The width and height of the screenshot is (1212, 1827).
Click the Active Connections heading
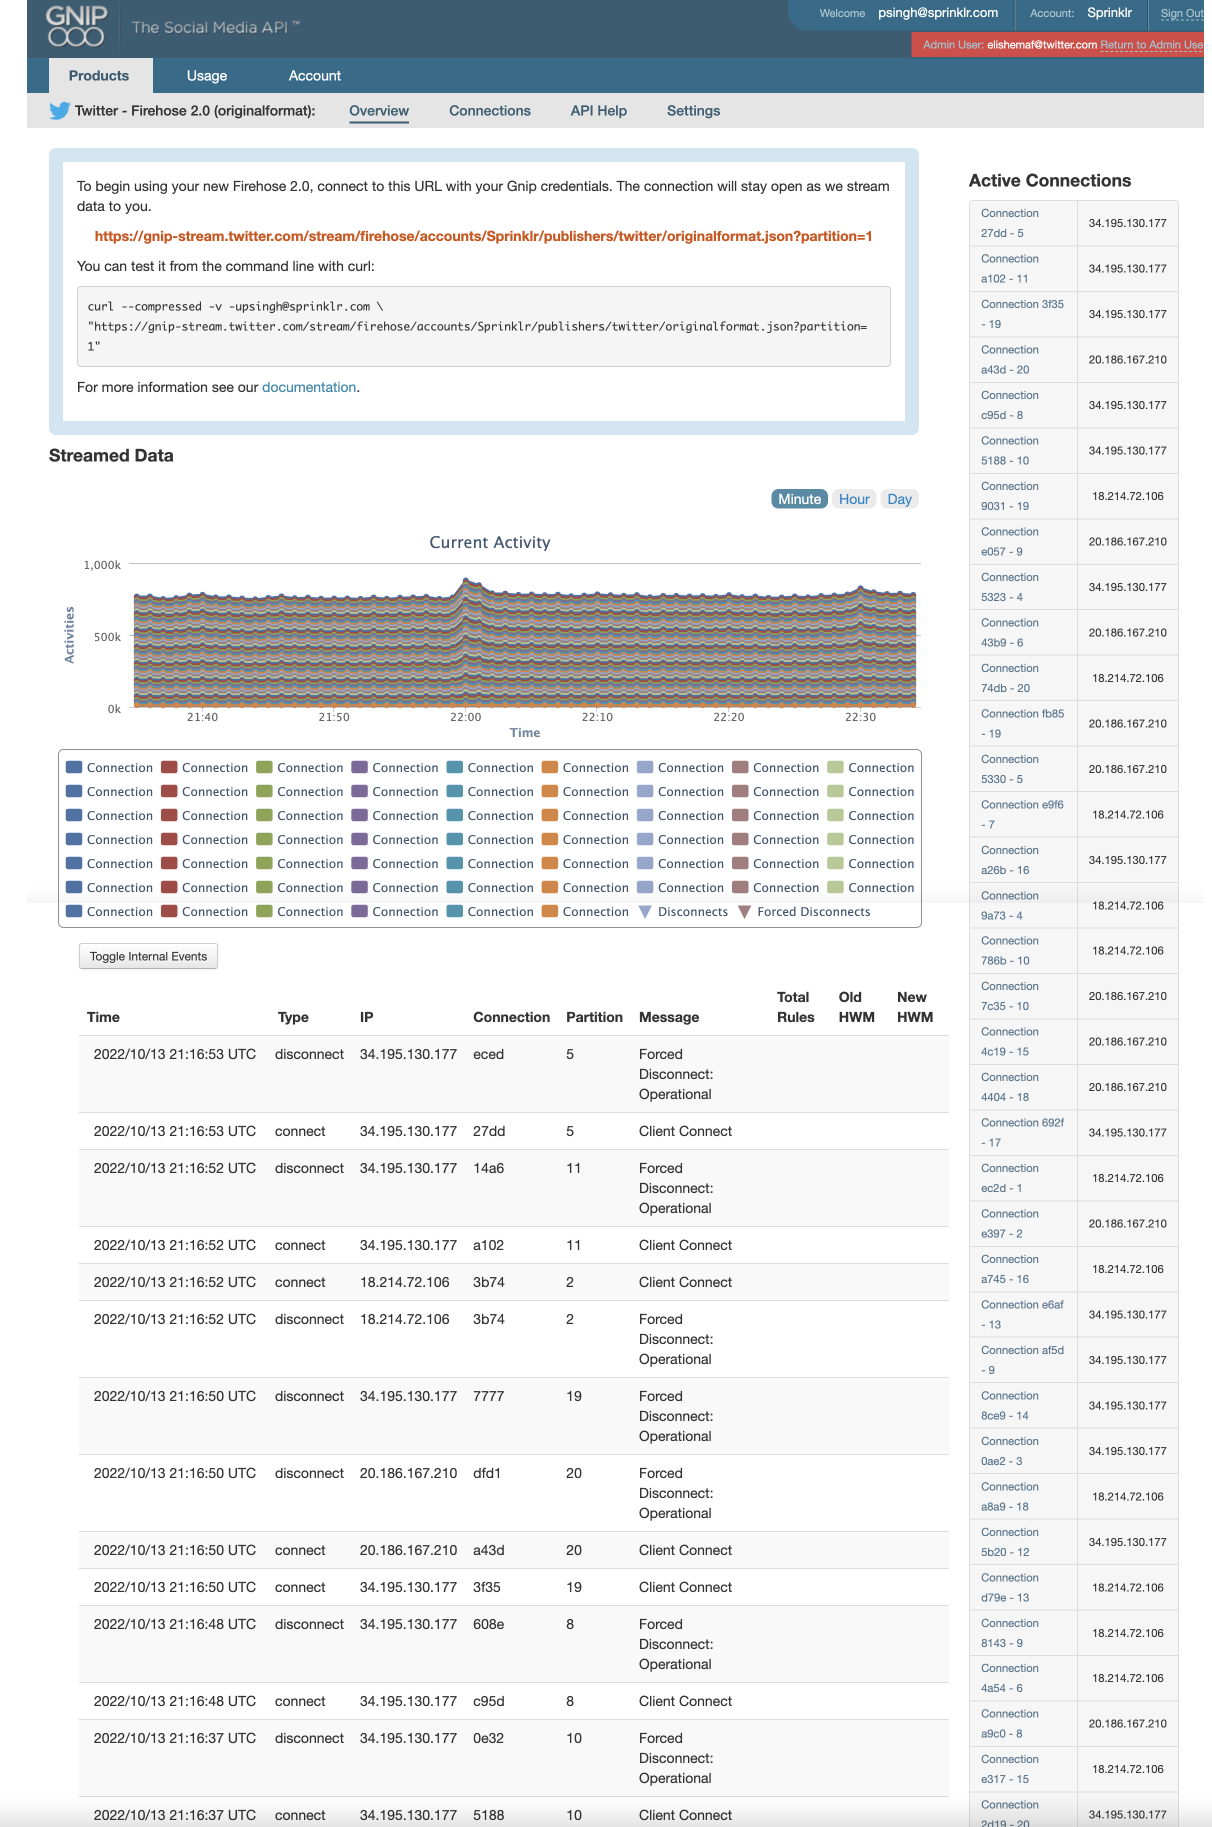tap(1050, 181)
